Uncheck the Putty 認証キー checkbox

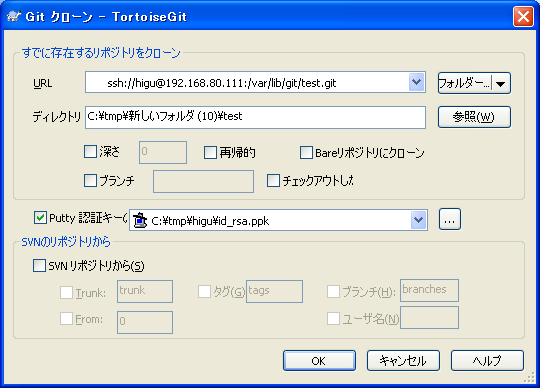(40, 218)
